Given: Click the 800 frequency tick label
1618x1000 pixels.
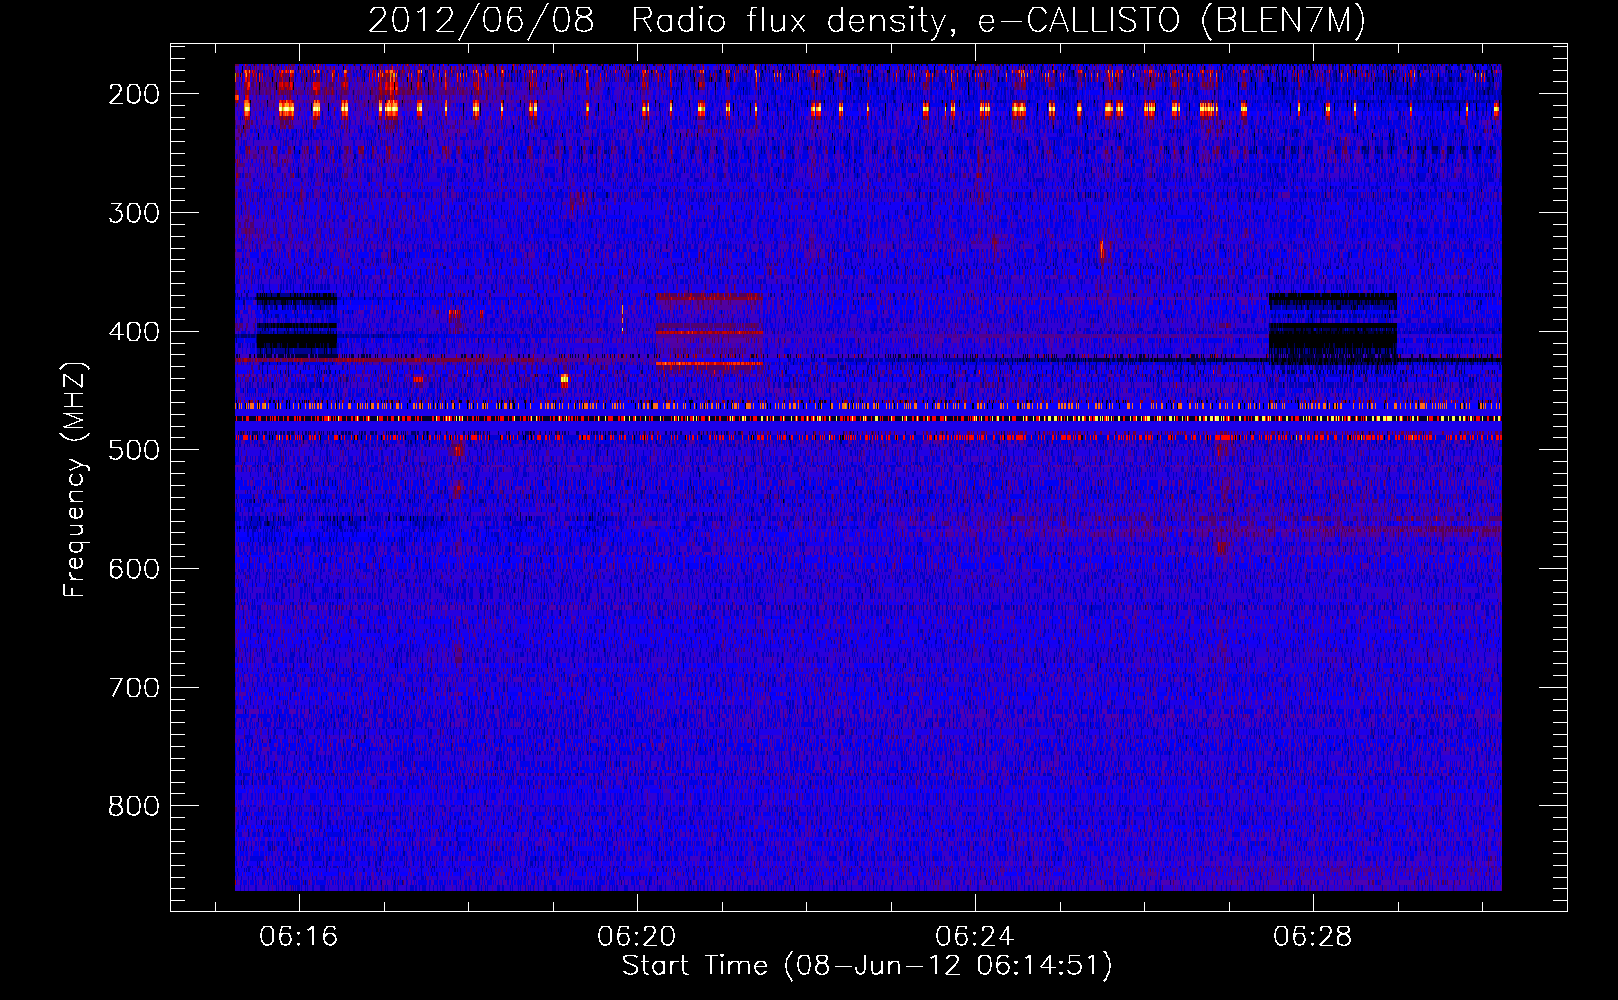Looking at the screenshot, I should pos(134,806).
